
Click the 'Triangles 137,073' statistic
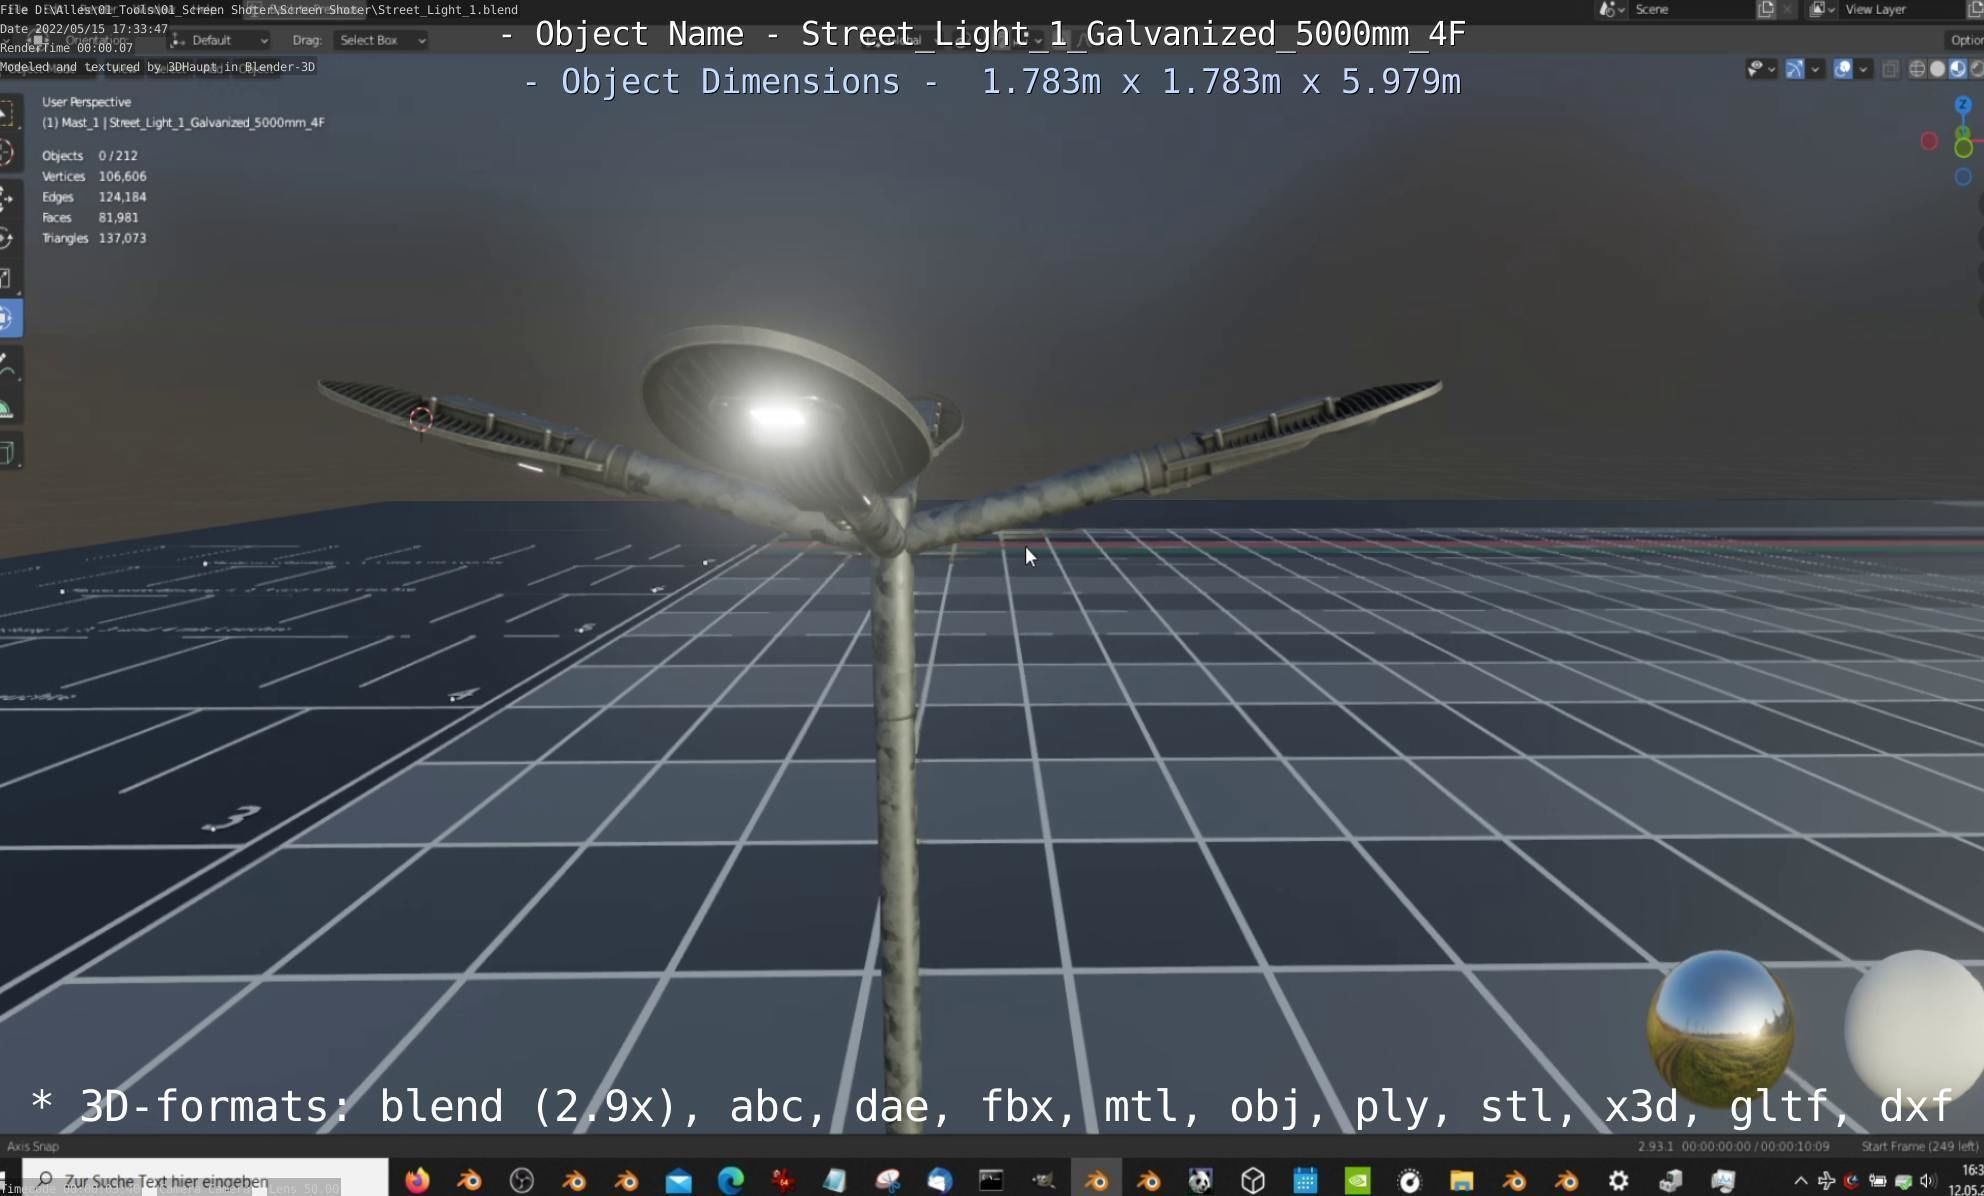tap(94, 238)
